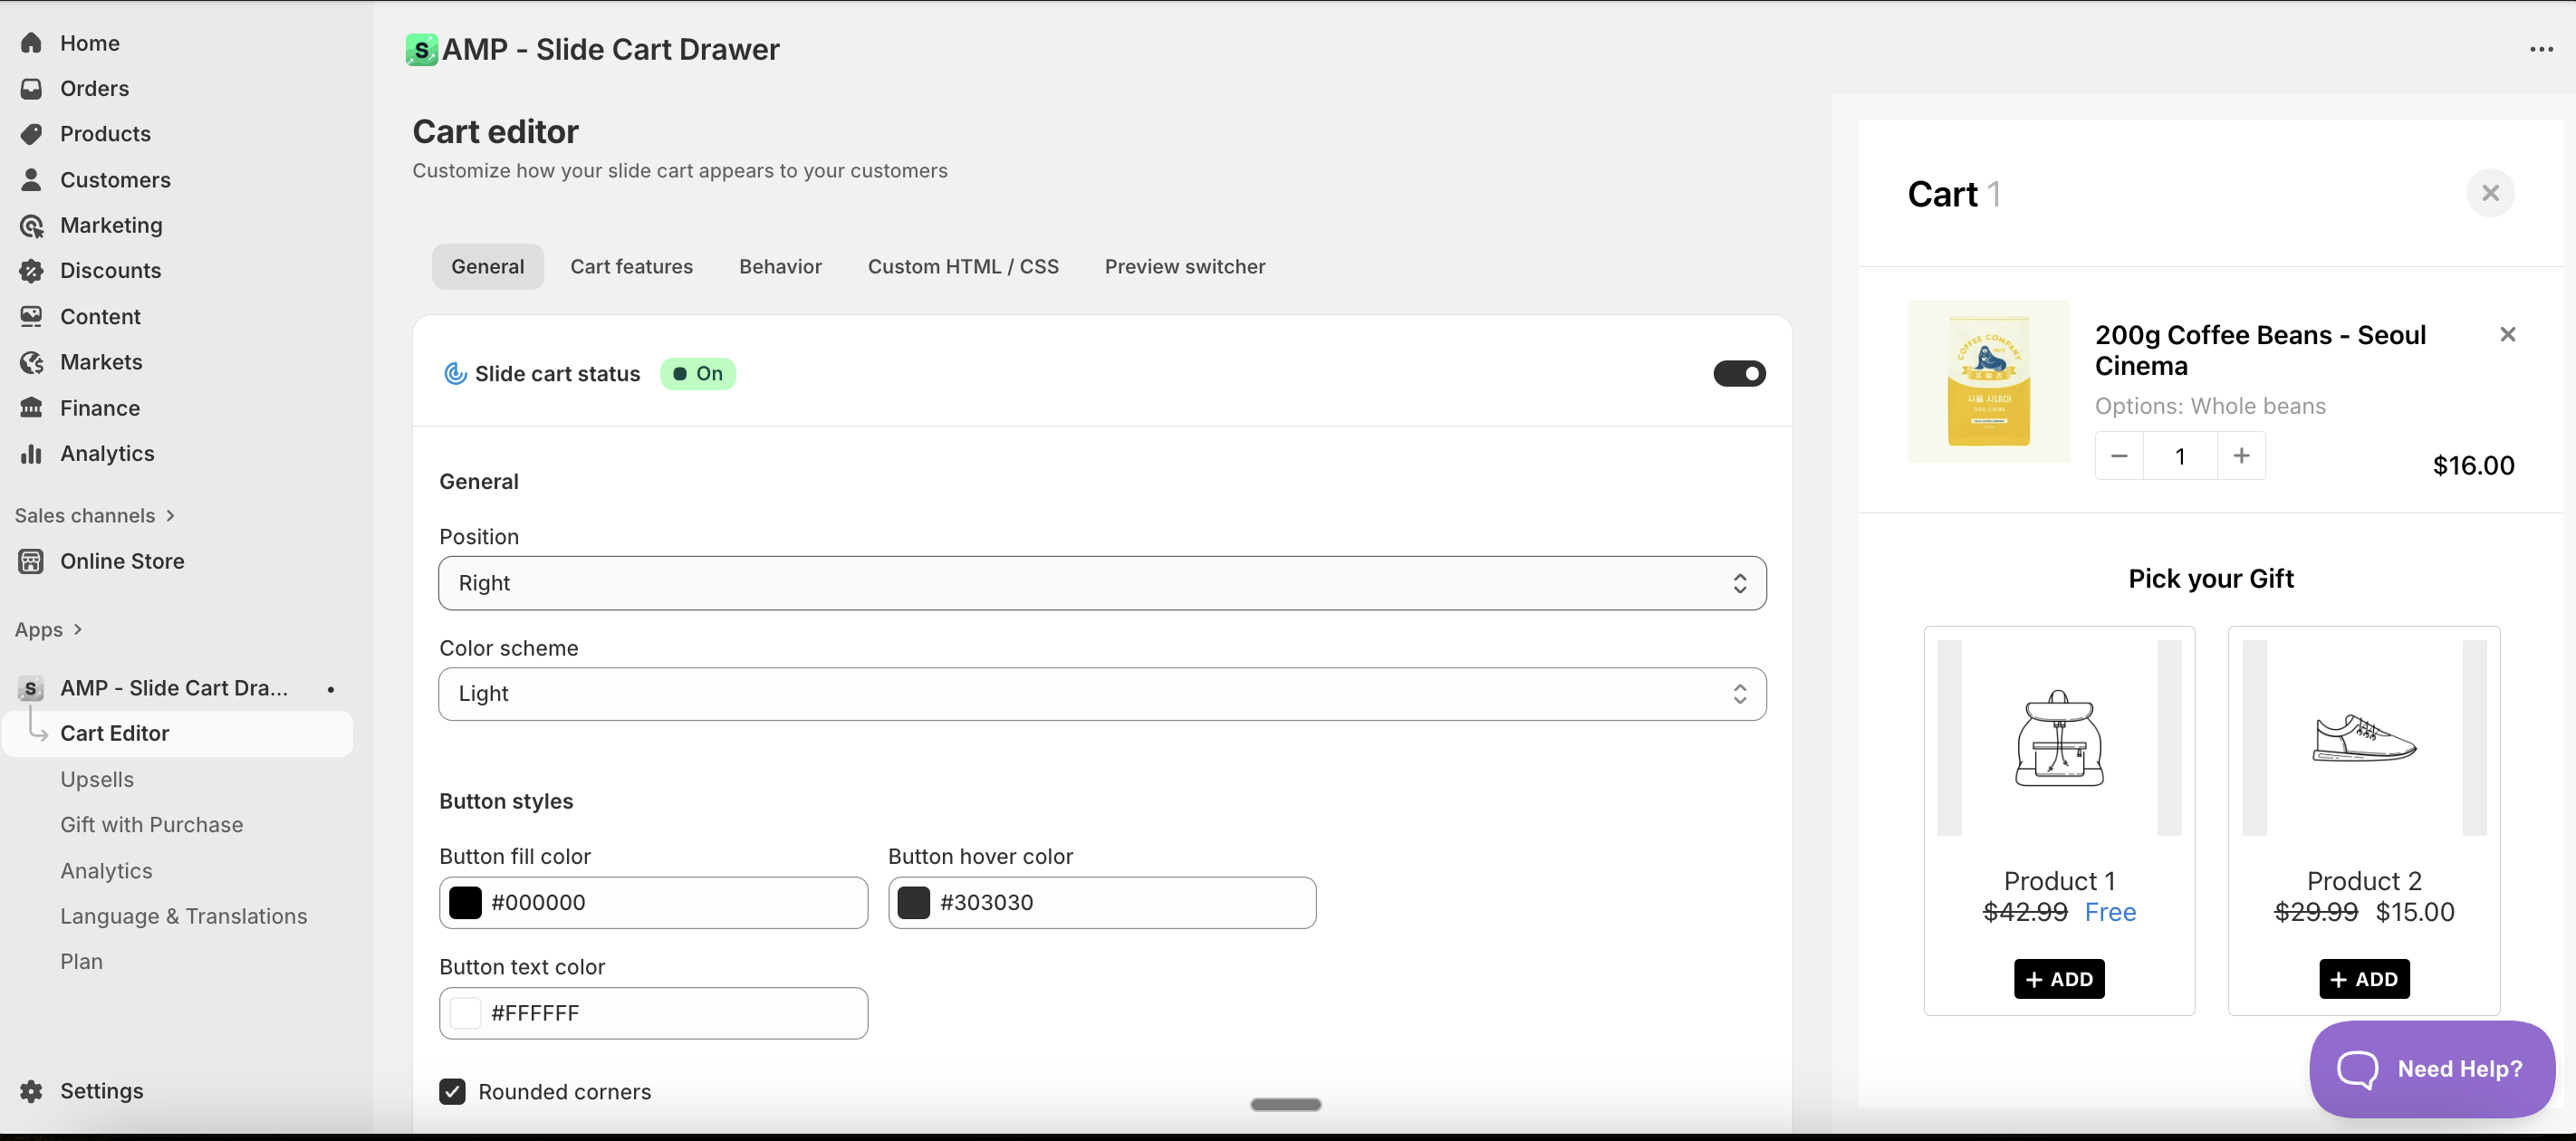The height and width of the screenshot is (1141, 2576).
Task: Open the Position dropdown set to Right
Action: (x=1101, y=583)
